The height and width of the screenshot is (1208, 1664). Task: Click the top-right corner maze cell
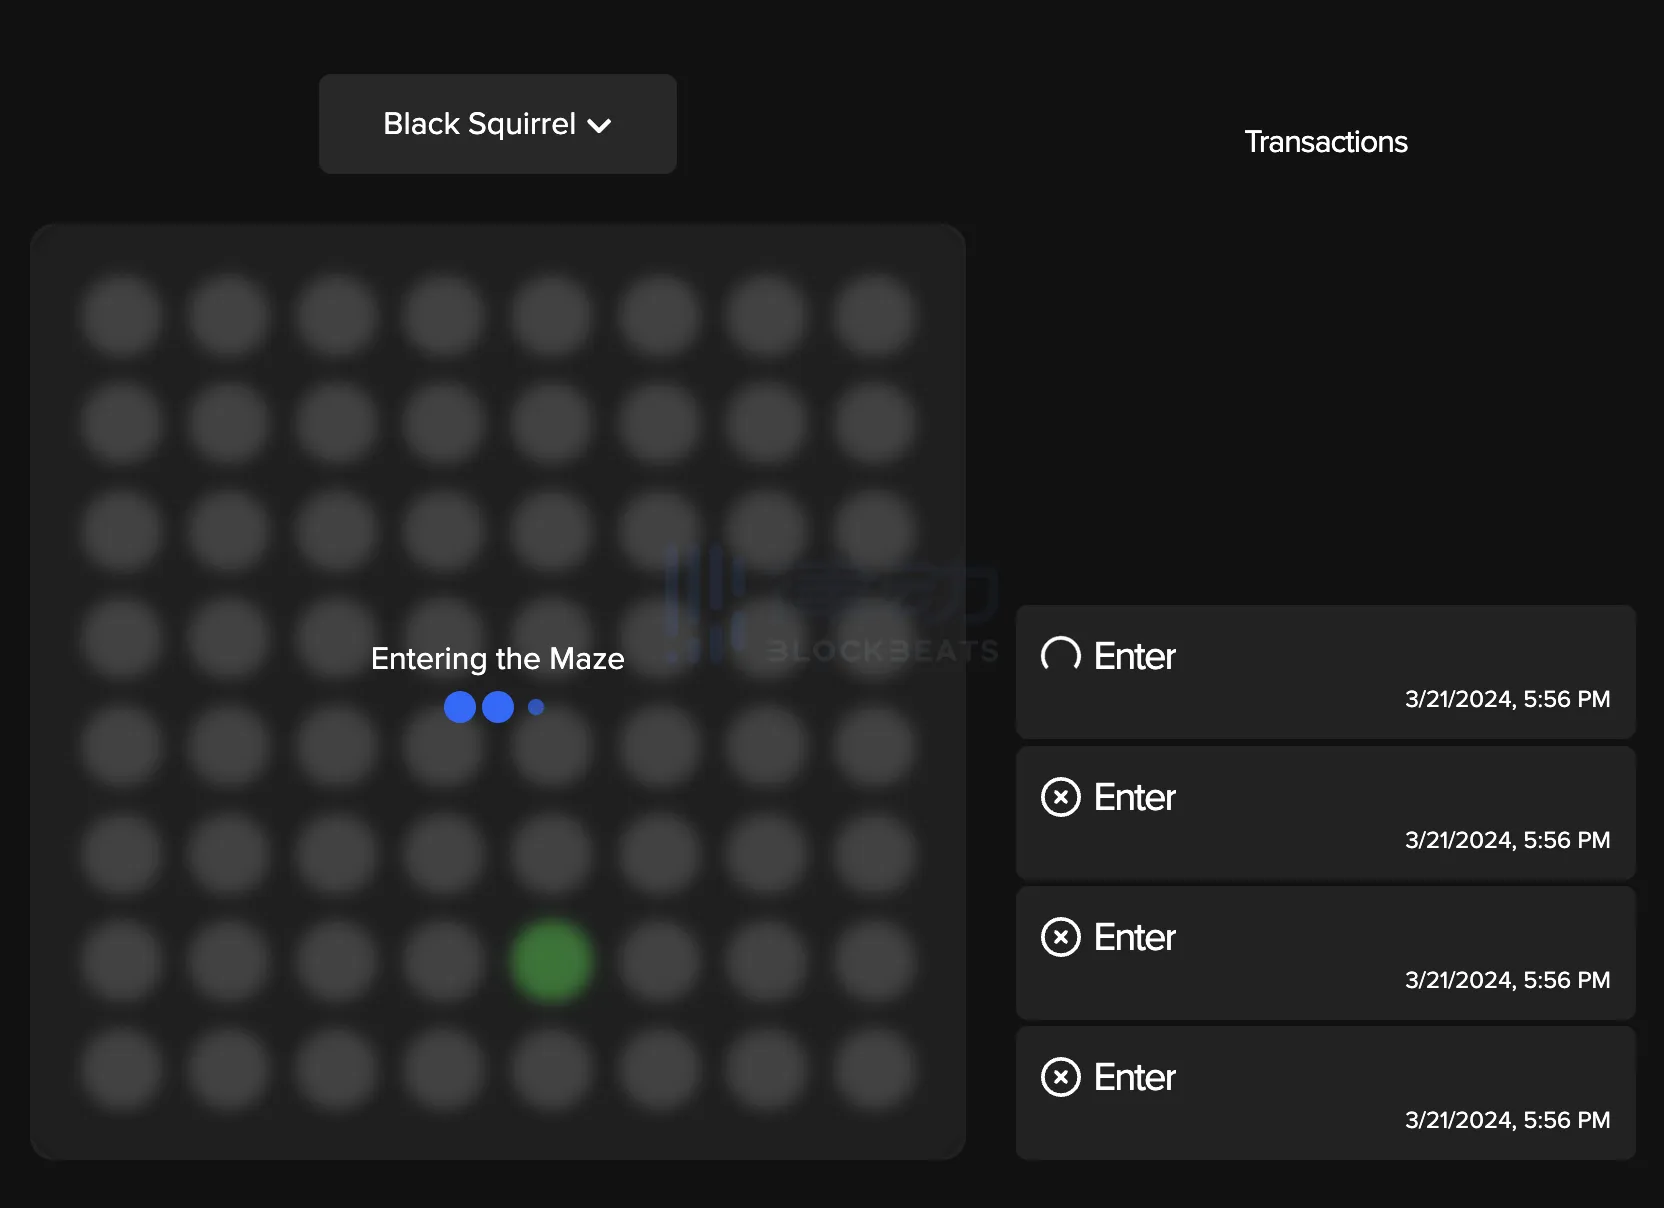coord(874,316)
